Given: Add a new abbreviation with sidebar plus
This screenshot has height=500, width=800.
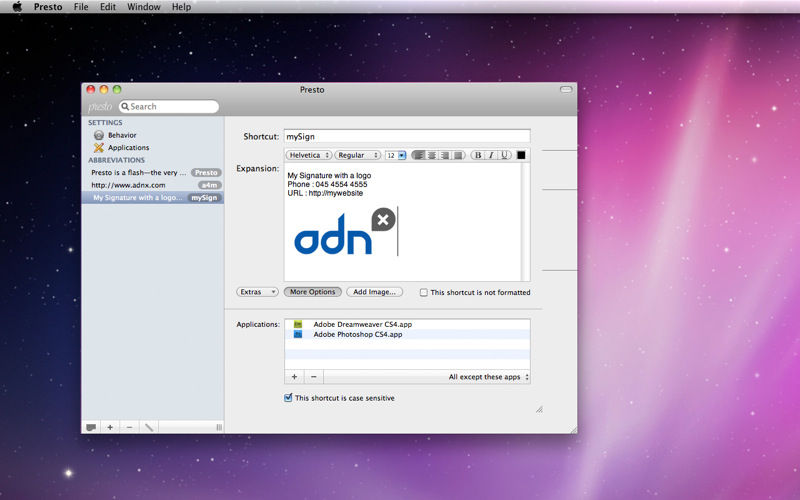Looking at the screenshot, I should (110, 427).
